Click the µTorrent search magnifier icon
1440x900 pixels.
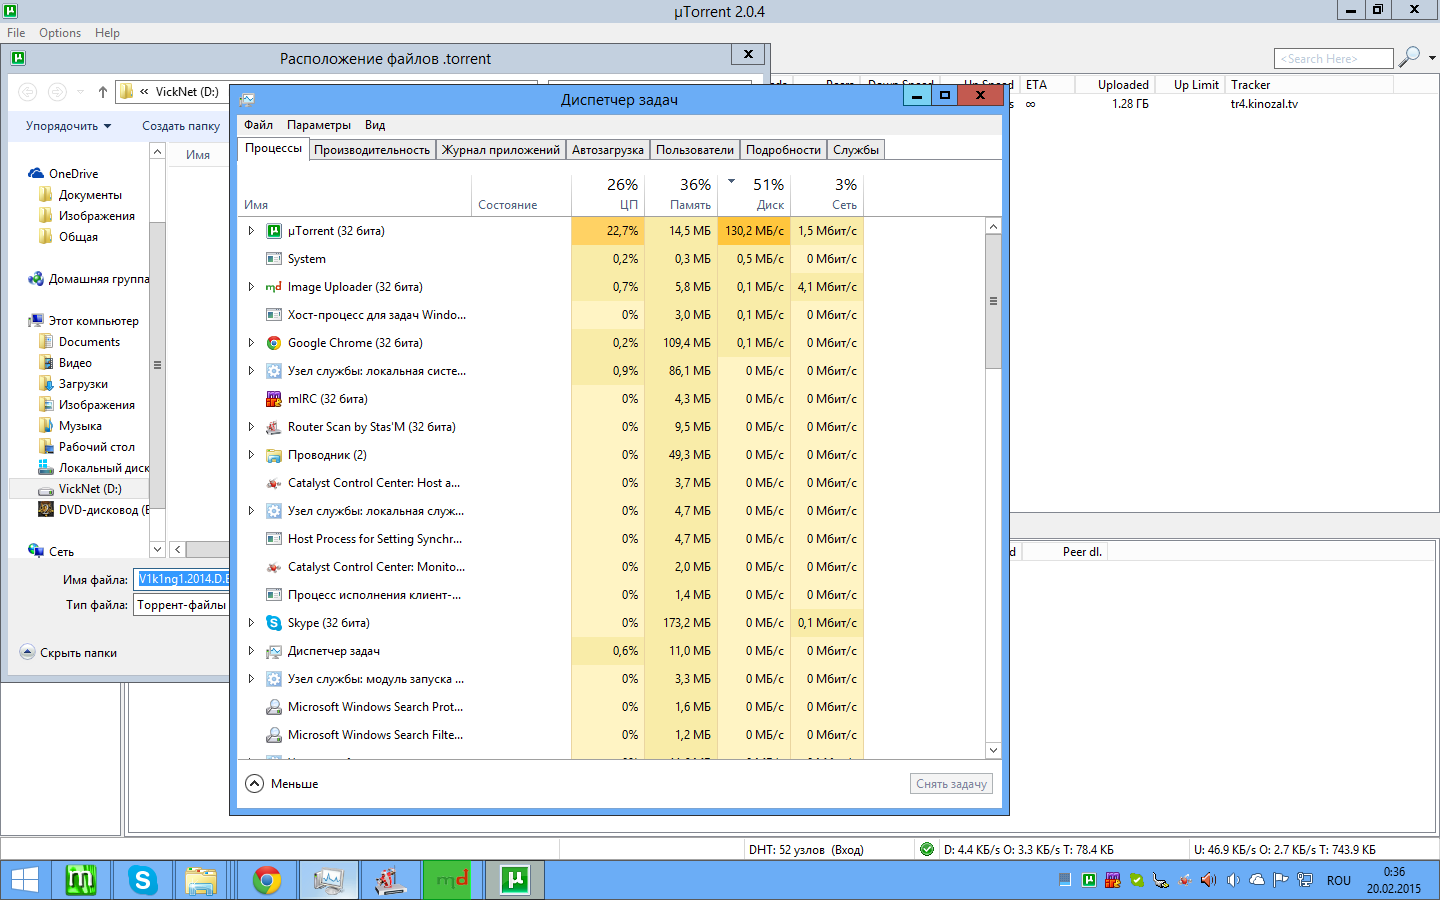click(x=1409, y=57)
